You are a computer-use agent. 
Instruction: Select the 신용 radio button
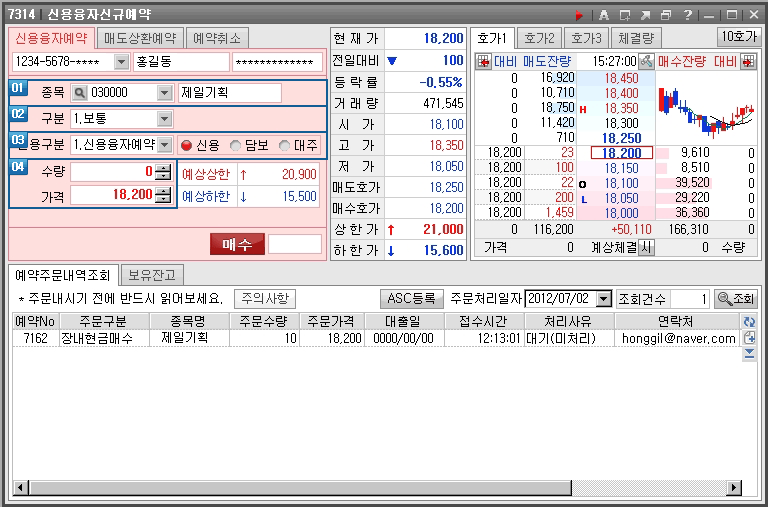186,145
